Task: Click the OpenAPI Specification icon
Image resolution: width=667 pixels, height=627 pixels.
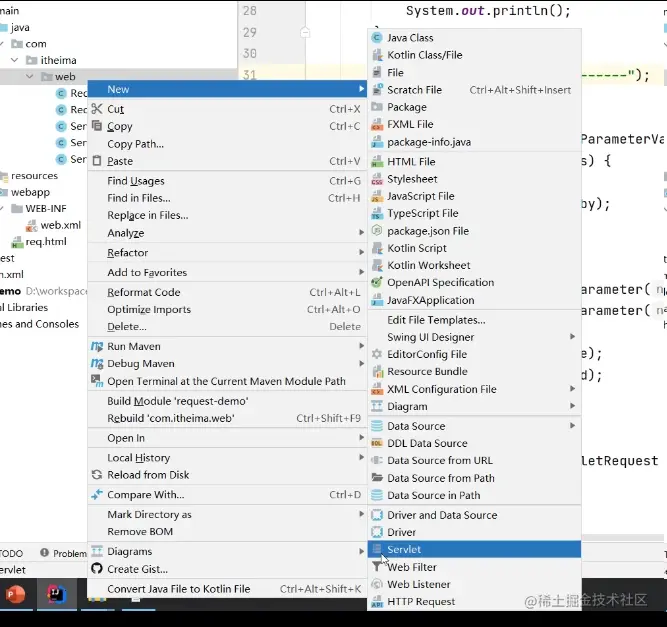Action: pyautogui.click(x=377, y=282)
